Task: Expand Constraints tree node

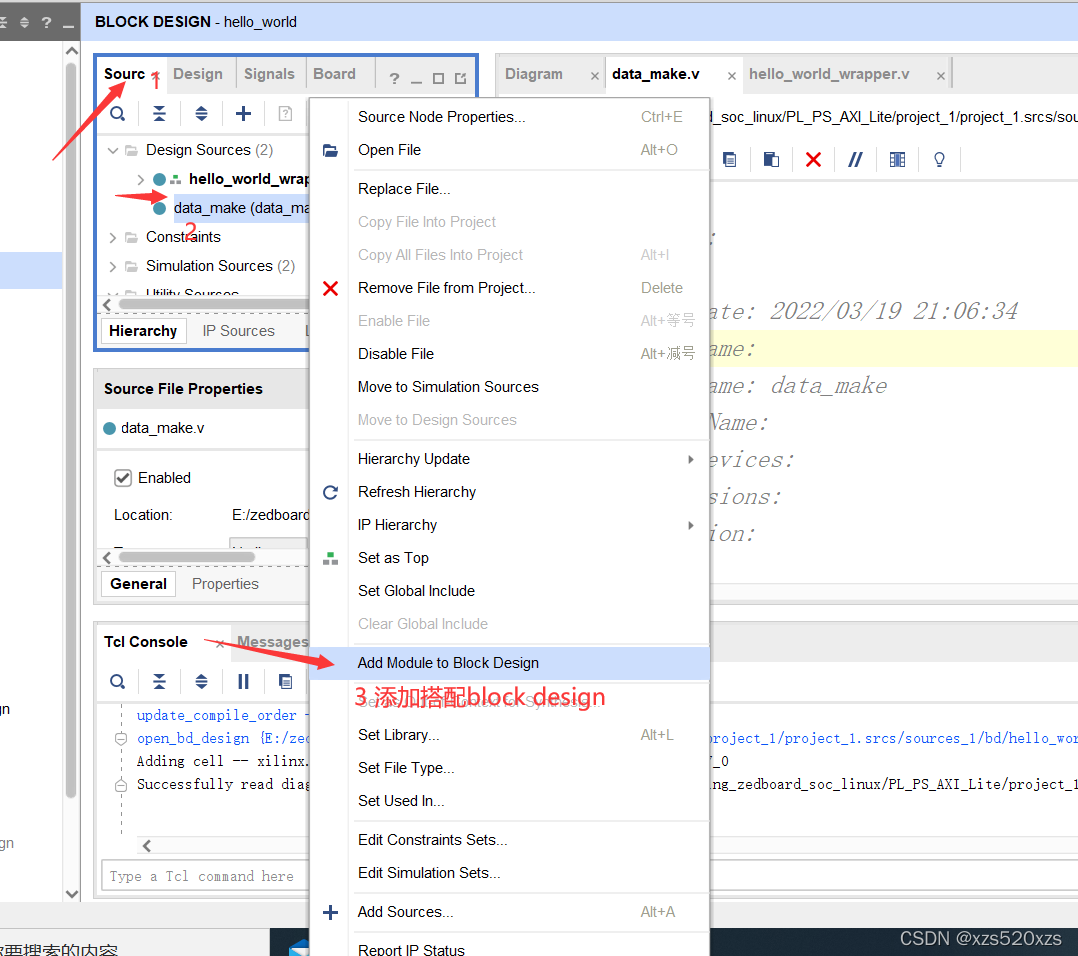Action: click(x=113, y=237)
